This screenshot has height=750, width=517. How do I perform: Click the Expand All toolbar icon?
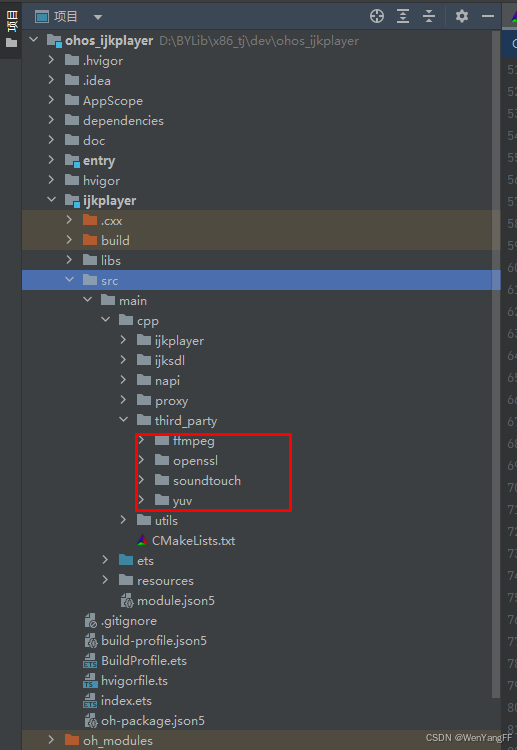tap(403, 16)
